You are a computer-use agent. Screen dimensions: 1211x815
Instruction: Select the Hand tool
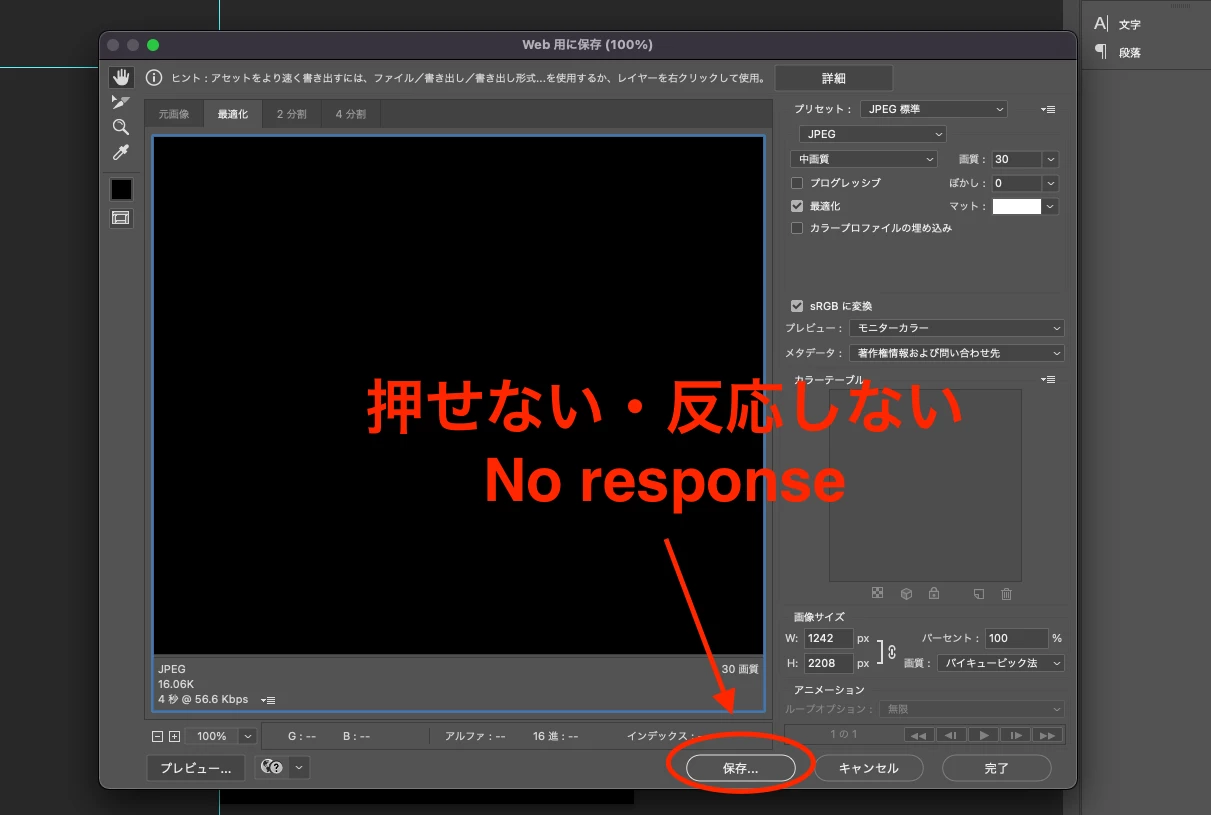click(x=121, y=77)
